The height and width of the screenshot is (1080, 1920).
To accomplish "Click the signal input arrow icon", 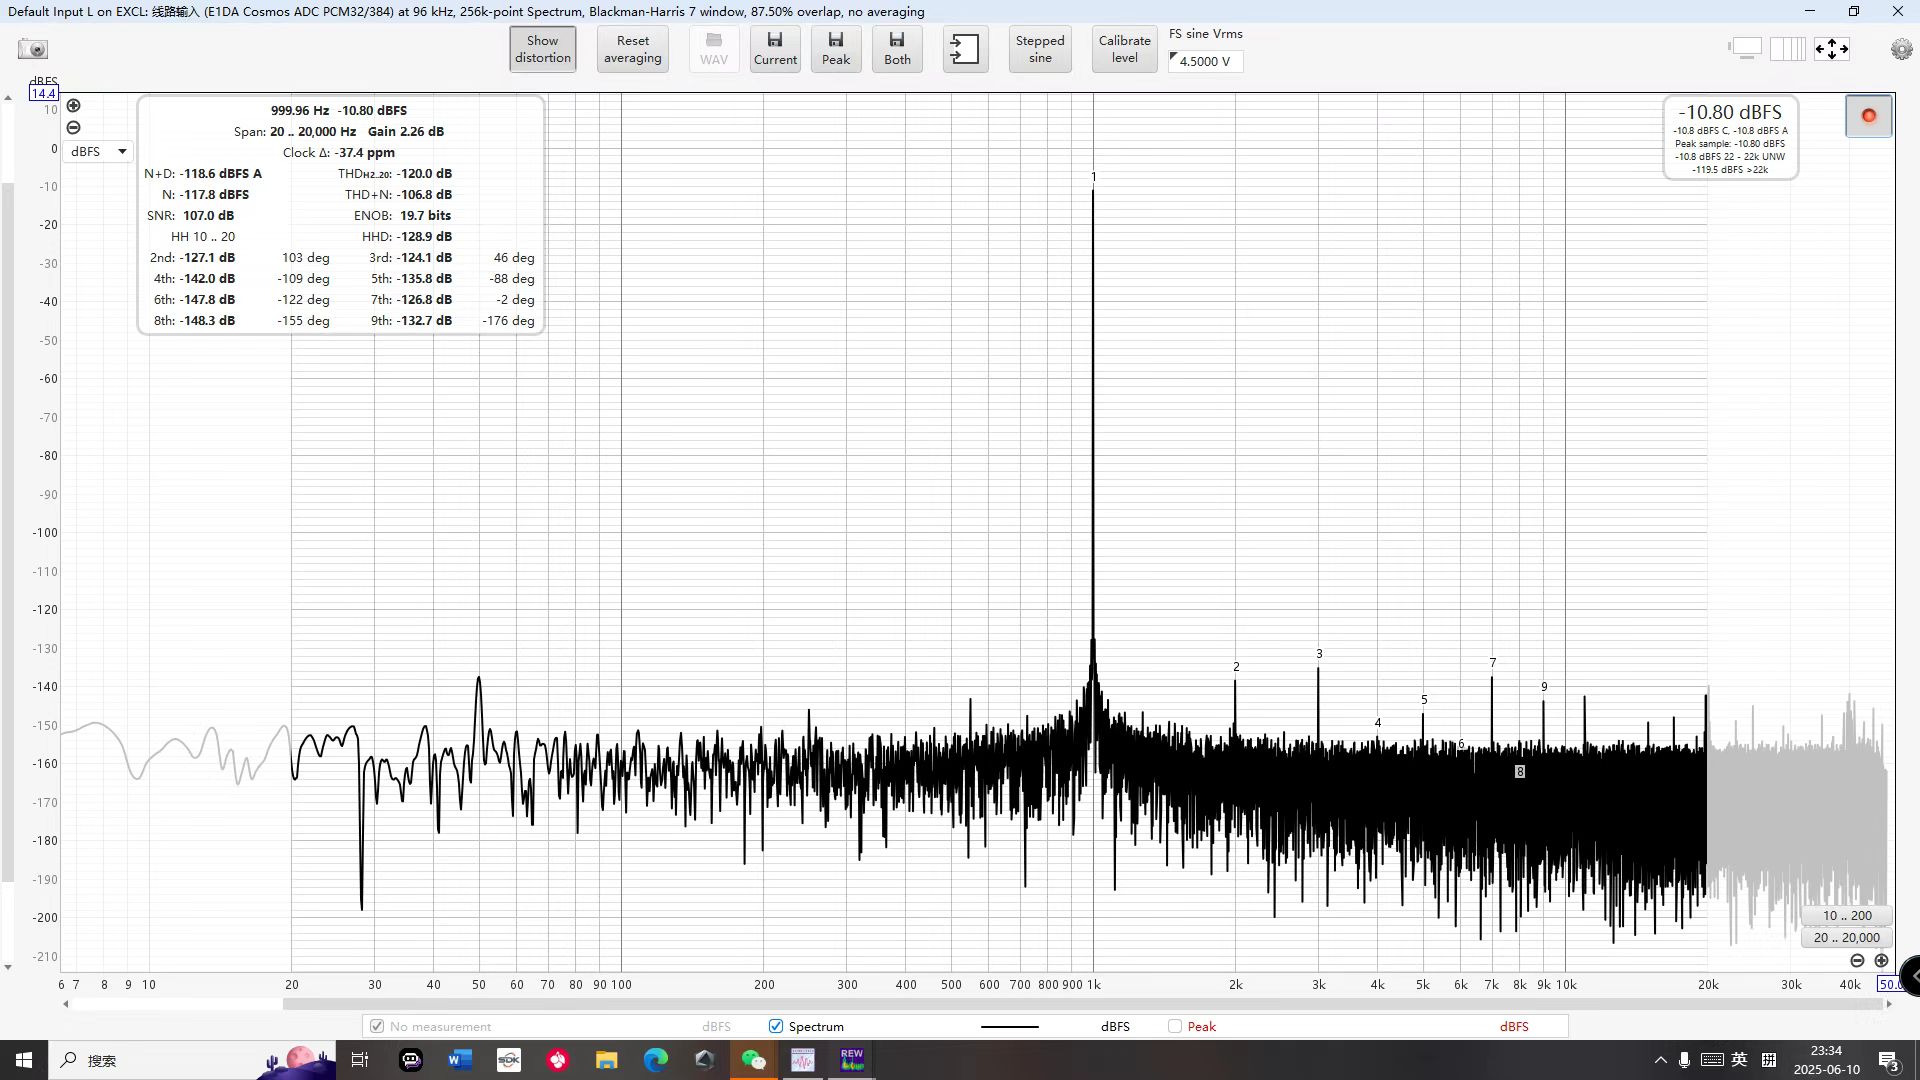I will 965,49.
